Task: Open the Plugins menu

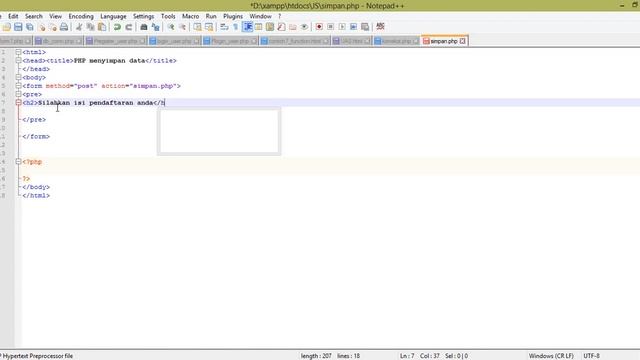Action: click(233, 16)
